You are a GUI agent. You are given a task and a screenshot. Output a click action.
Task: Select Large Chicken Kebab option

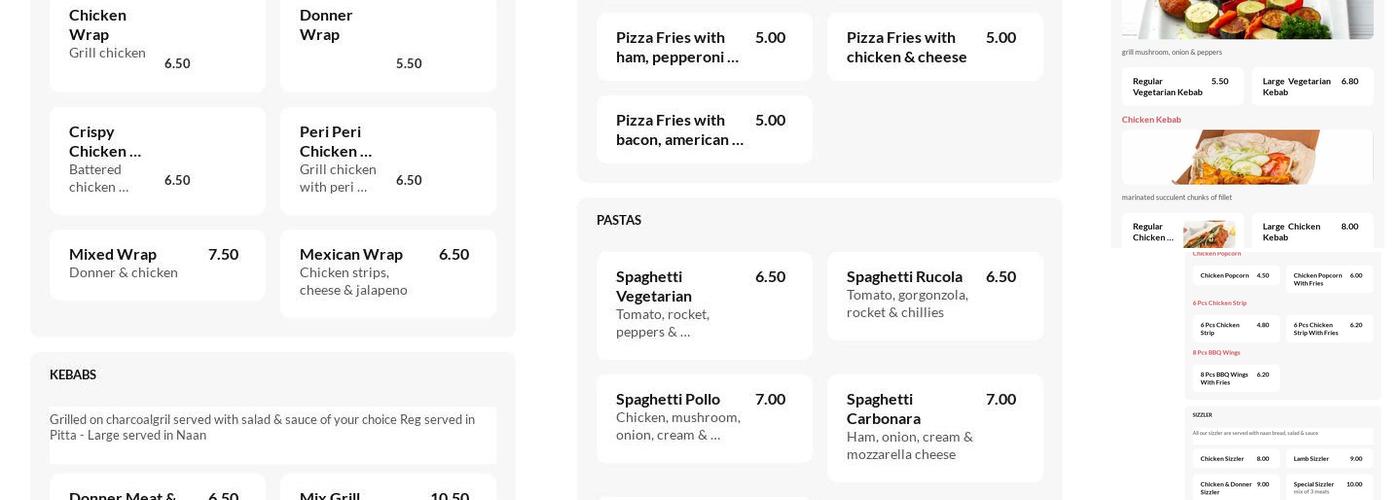(x=1311, y=231)
